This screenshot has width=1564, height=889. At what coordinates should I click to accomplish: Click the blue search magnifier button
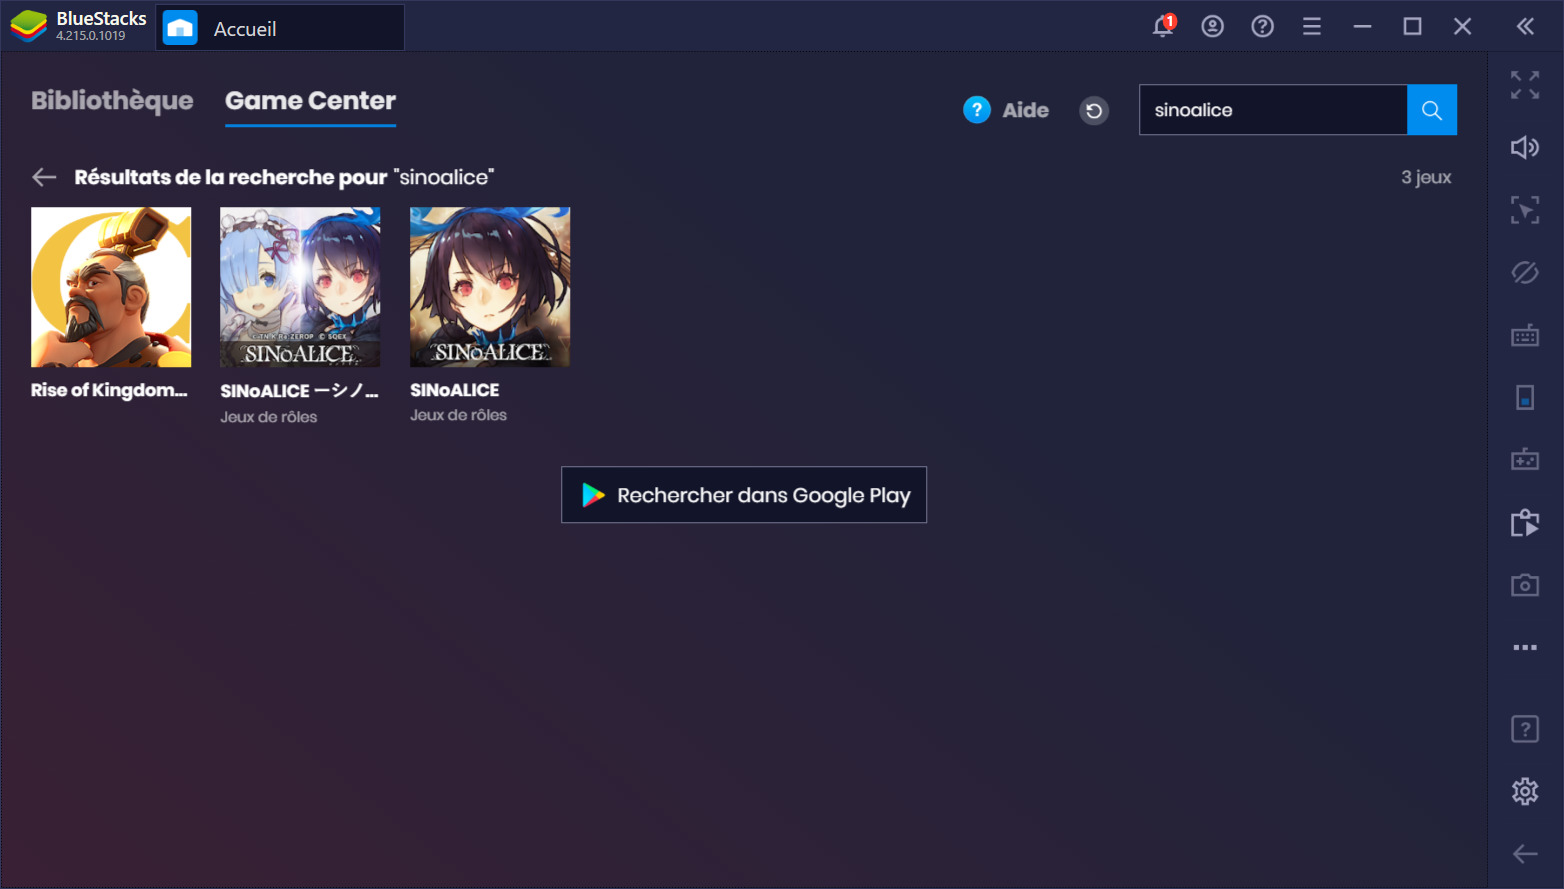click(x=1432, y=110)
